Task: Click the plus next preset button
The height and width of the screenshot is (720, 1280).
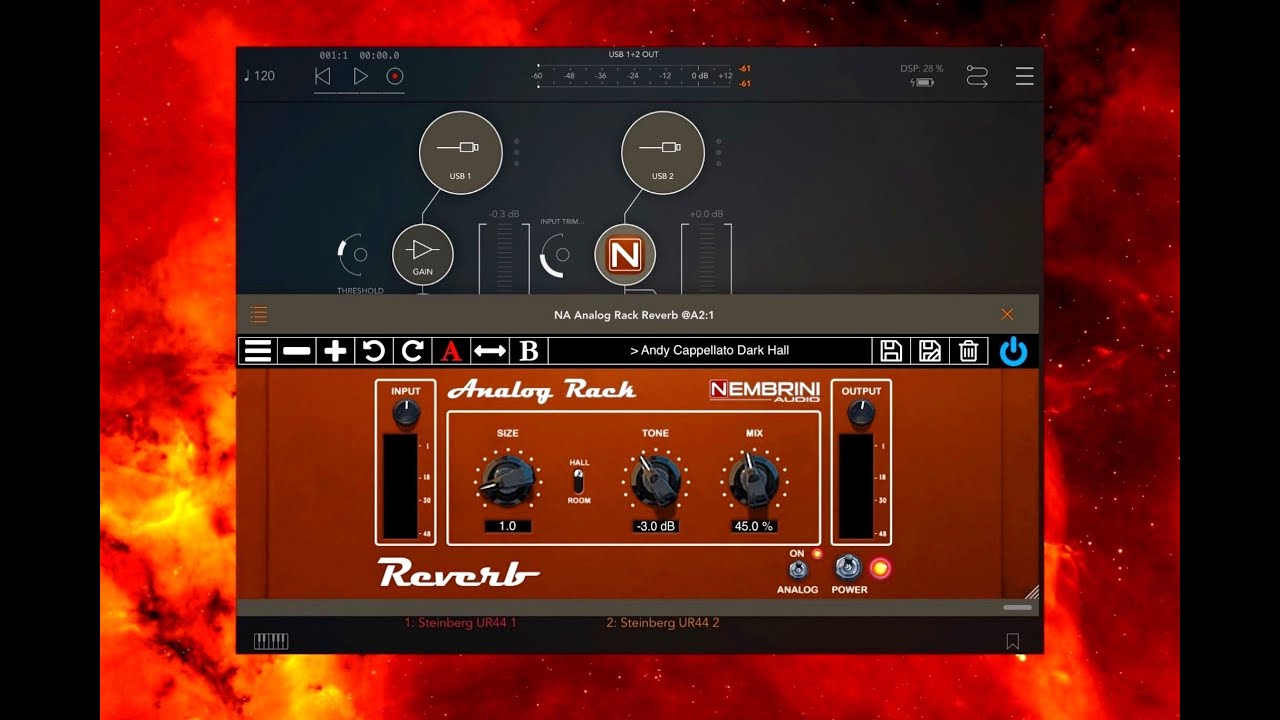Action: (x=335, y=351)
